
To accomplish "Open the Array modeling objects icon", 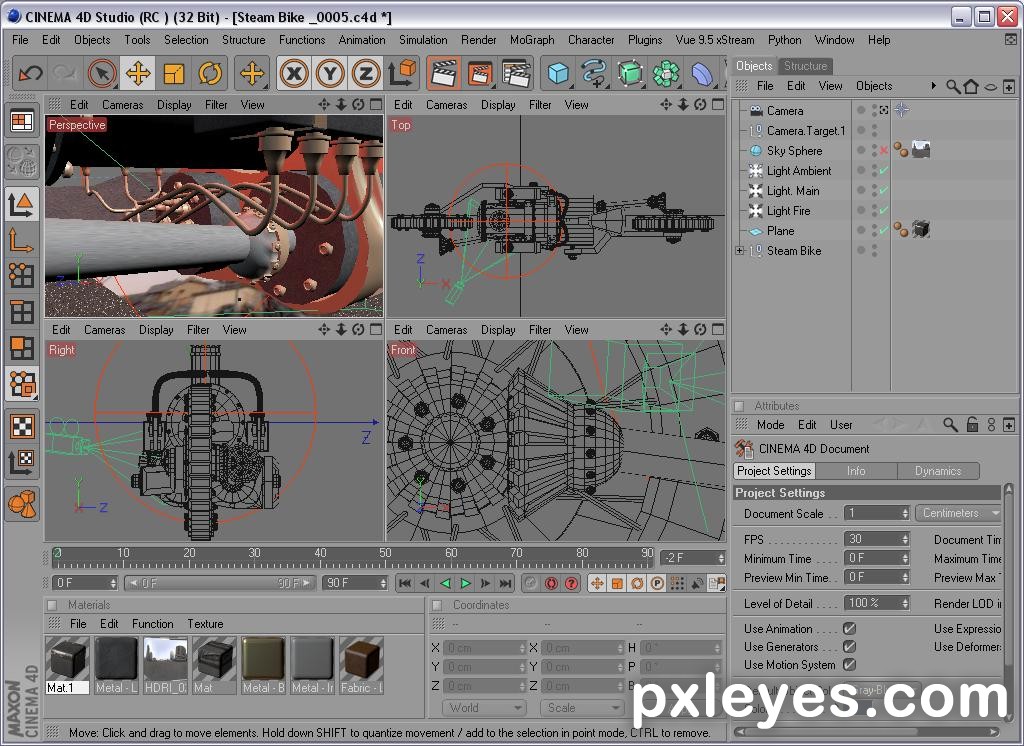I will pos(665,73).
